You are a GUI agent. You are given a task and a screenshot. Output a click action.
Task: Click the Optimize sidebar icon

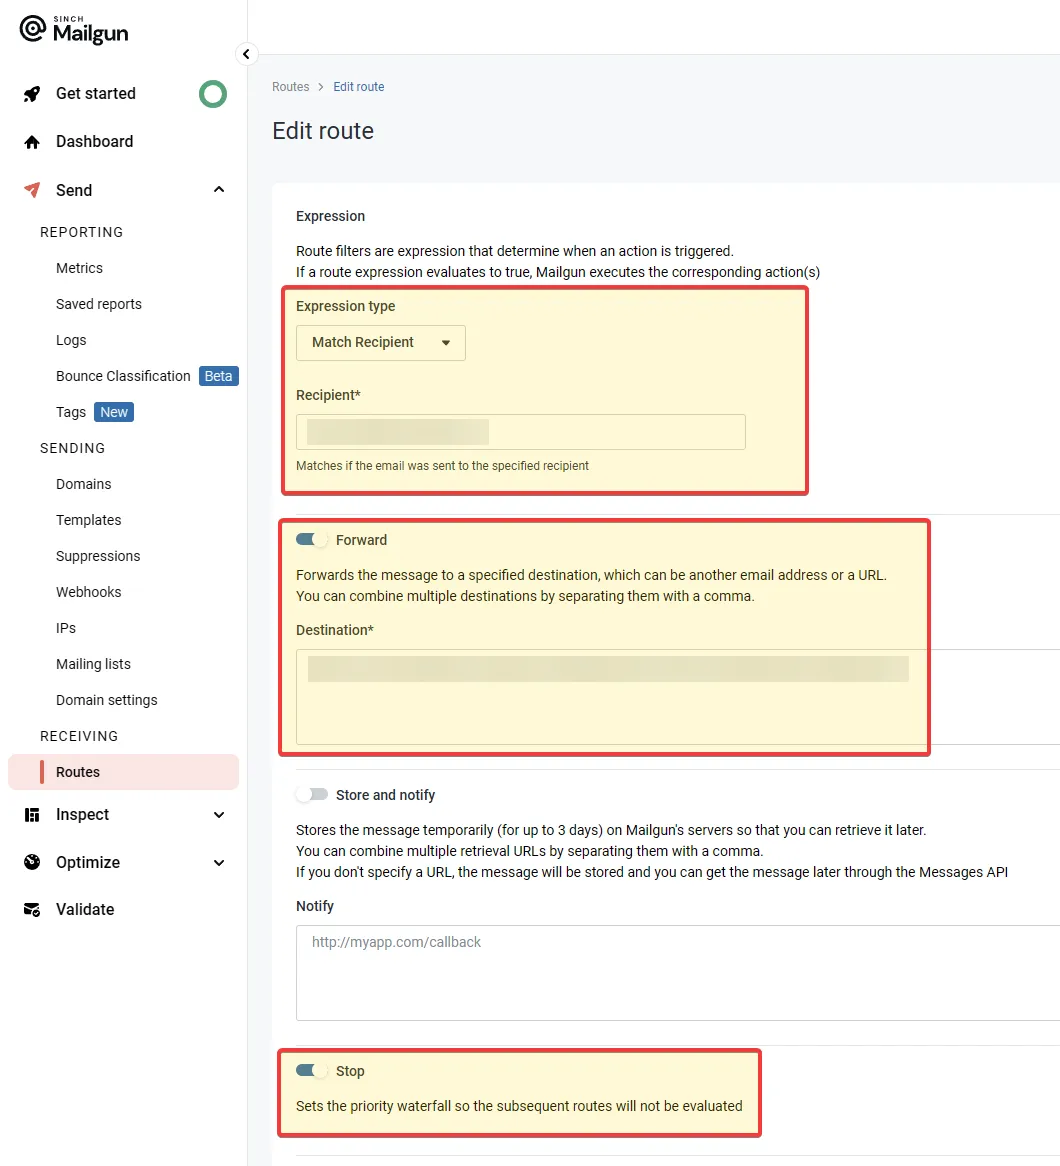tap(32, 862)
